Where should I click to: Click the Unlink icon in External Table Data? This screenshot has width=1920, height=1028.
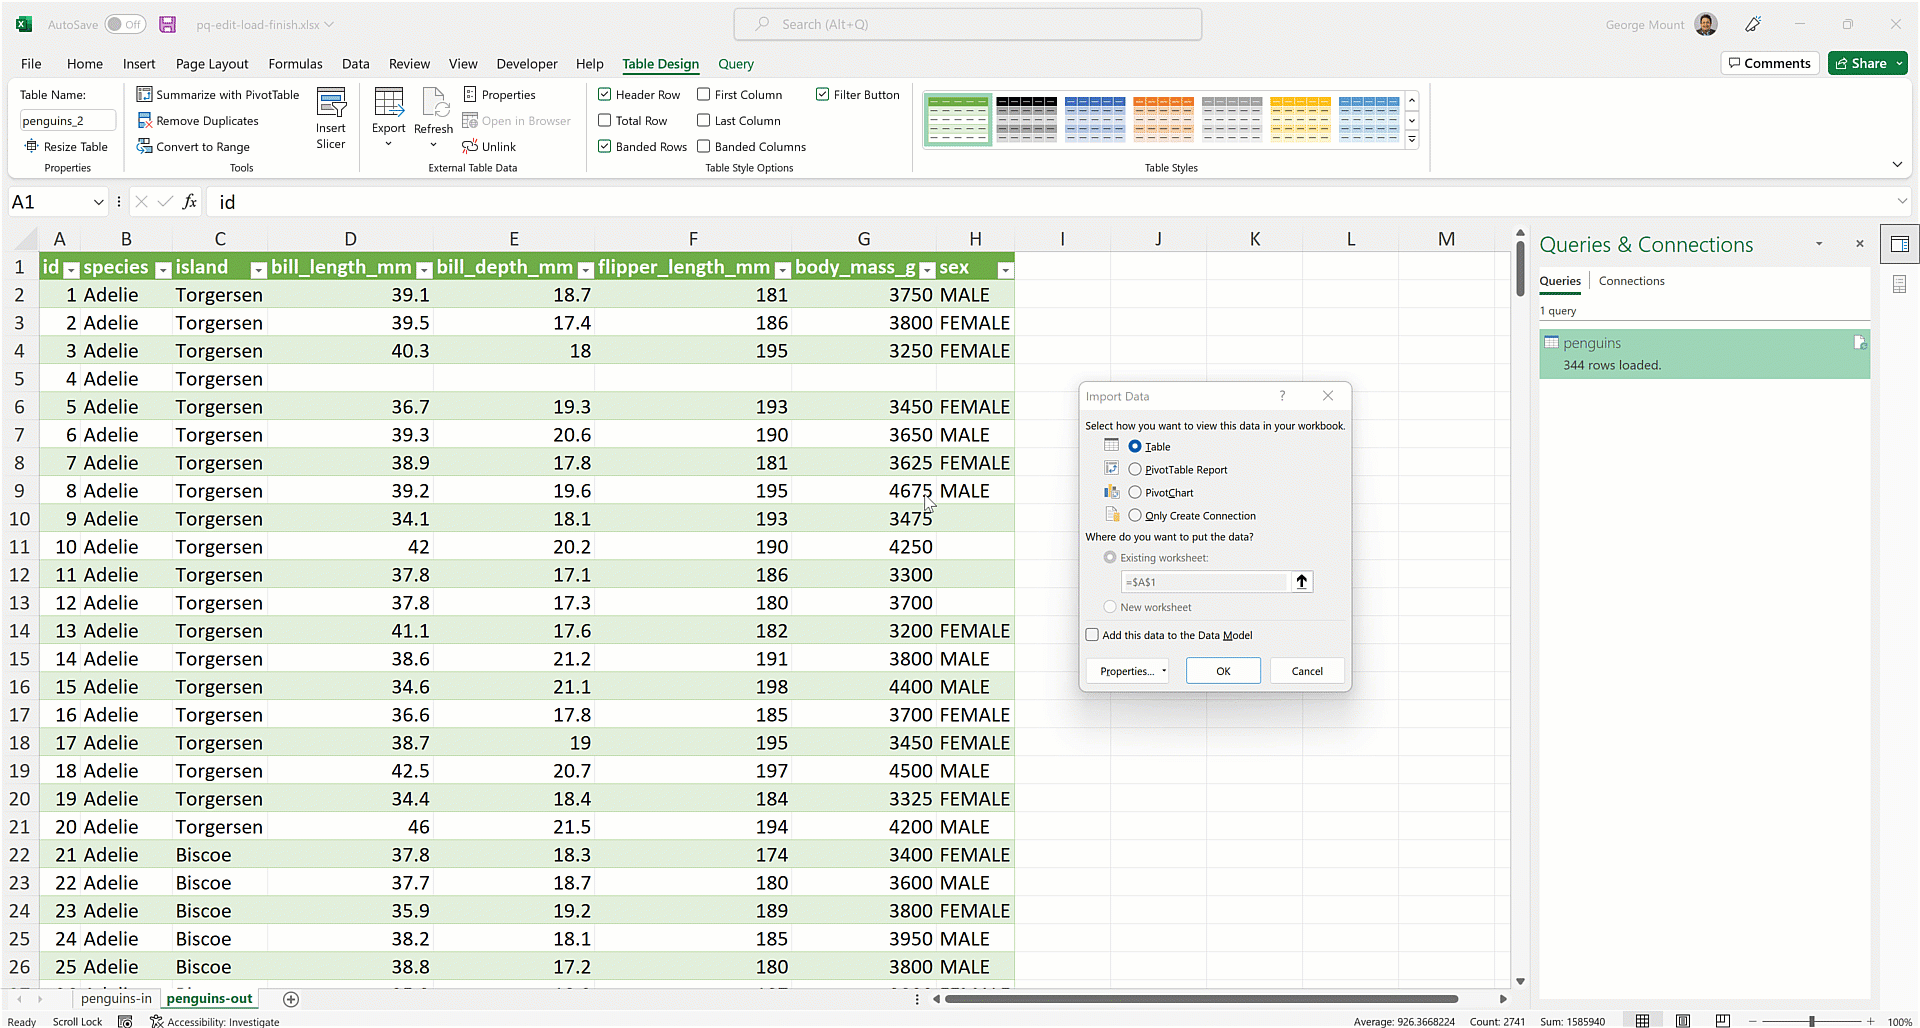pos(470,147)
